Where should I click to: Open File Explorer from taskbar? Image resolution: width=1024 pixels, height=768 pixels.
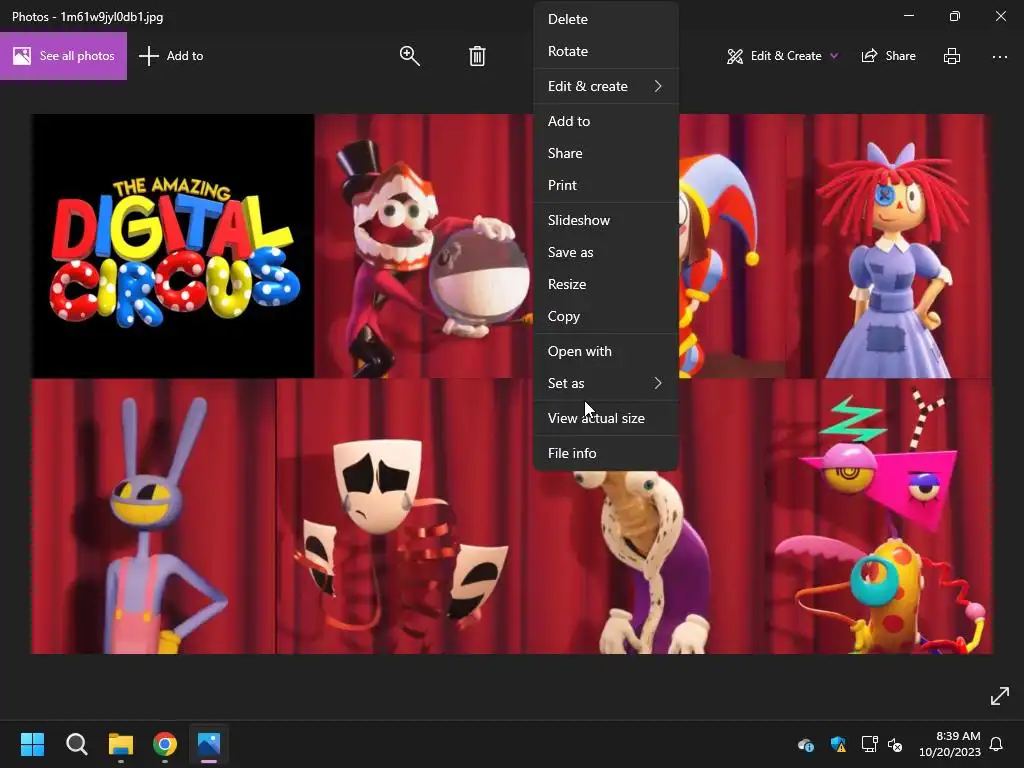click(x=121, y=744)
